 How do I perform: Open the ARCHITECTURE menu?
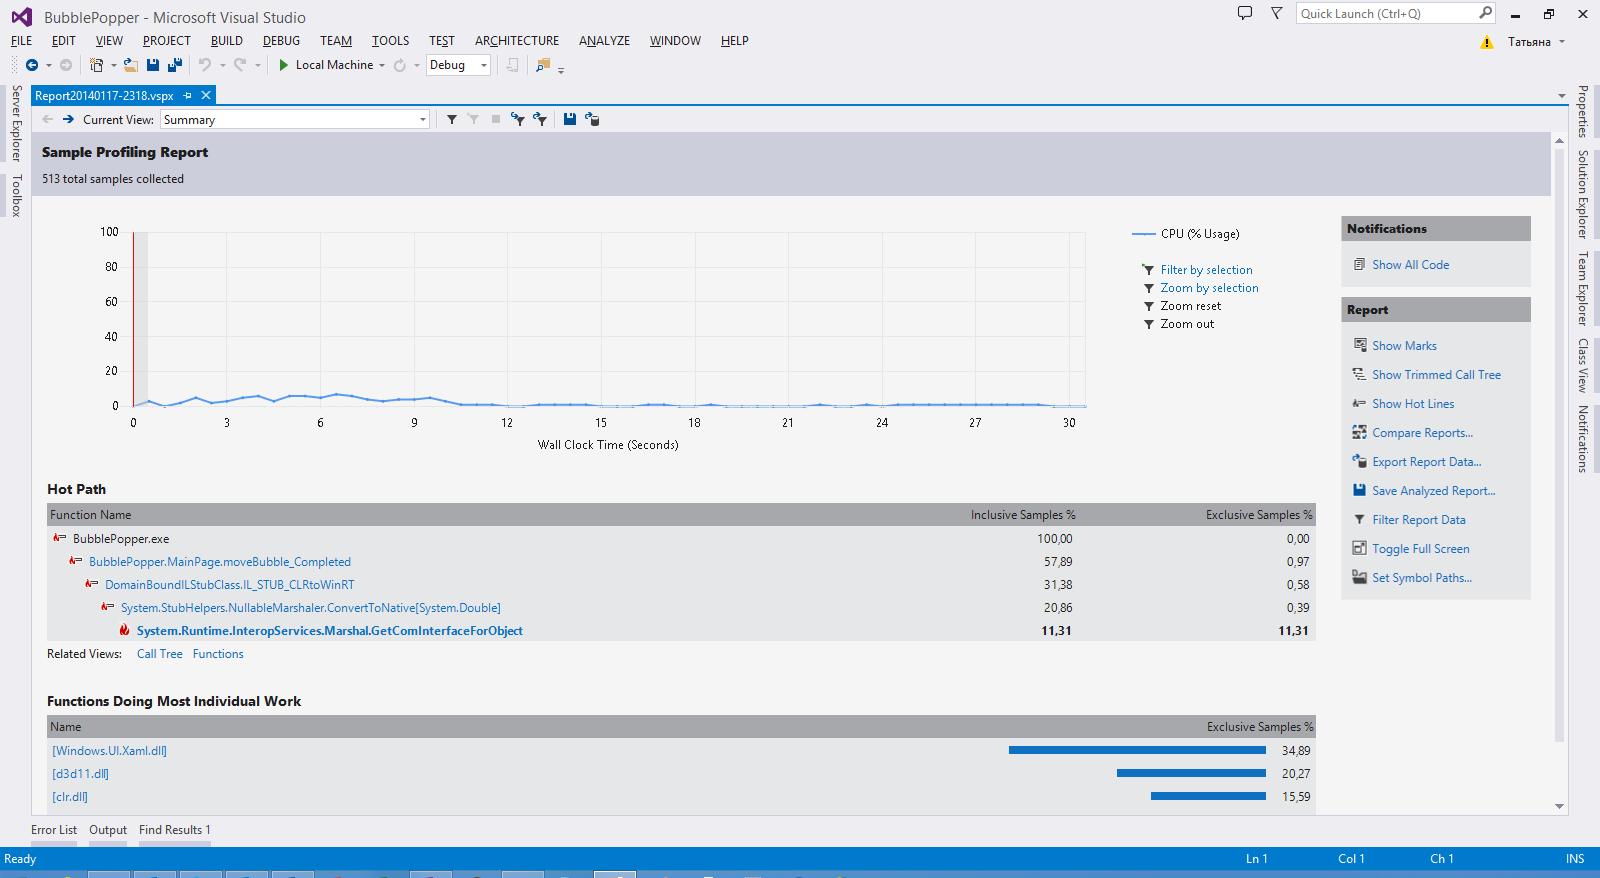tap(517, 41)
